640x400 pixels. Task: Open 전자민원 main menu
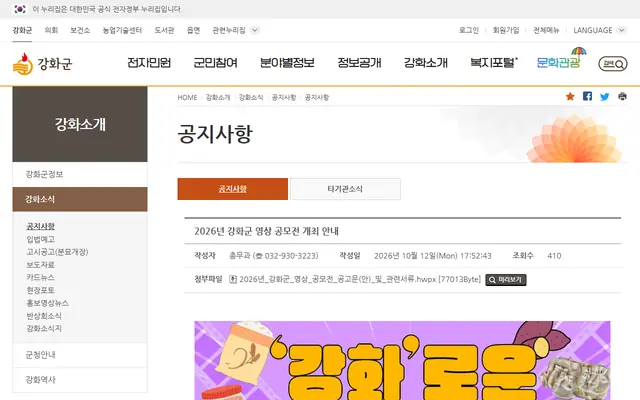pos(149,63)
